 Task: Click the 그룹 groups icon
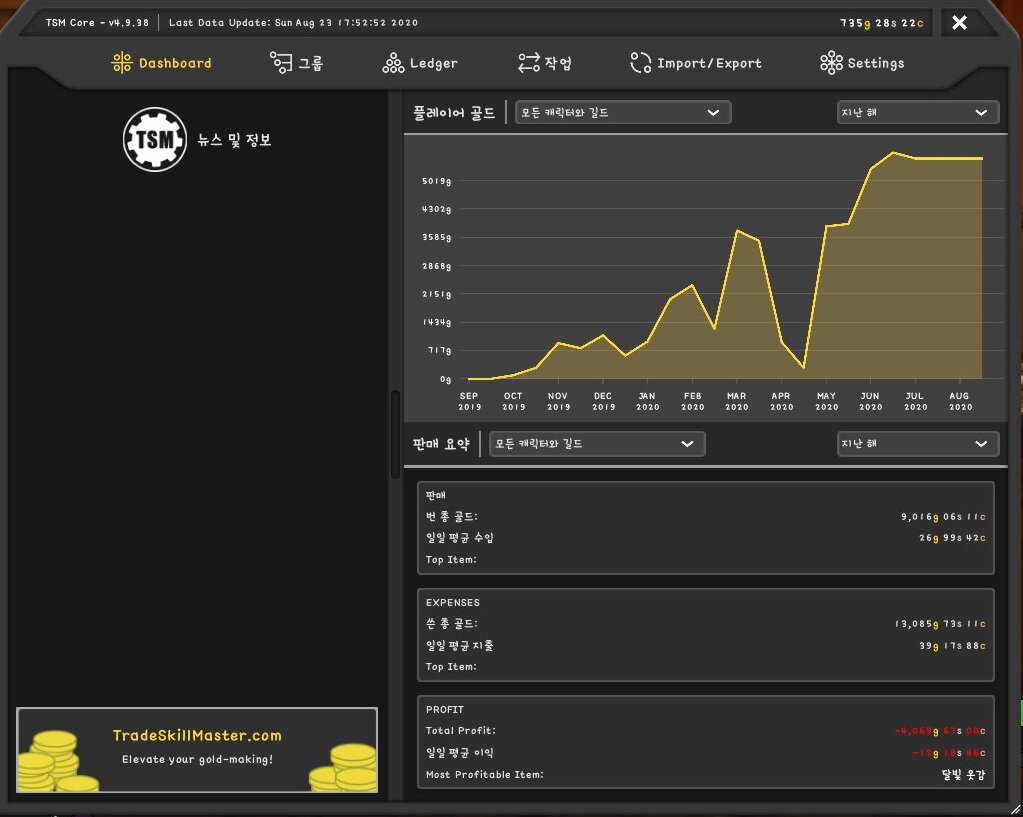(x=281, y=63)
